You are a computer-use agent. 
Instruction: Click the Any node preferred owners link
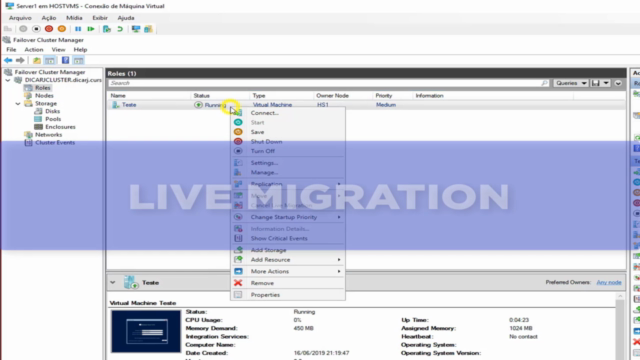click(609, 282)
